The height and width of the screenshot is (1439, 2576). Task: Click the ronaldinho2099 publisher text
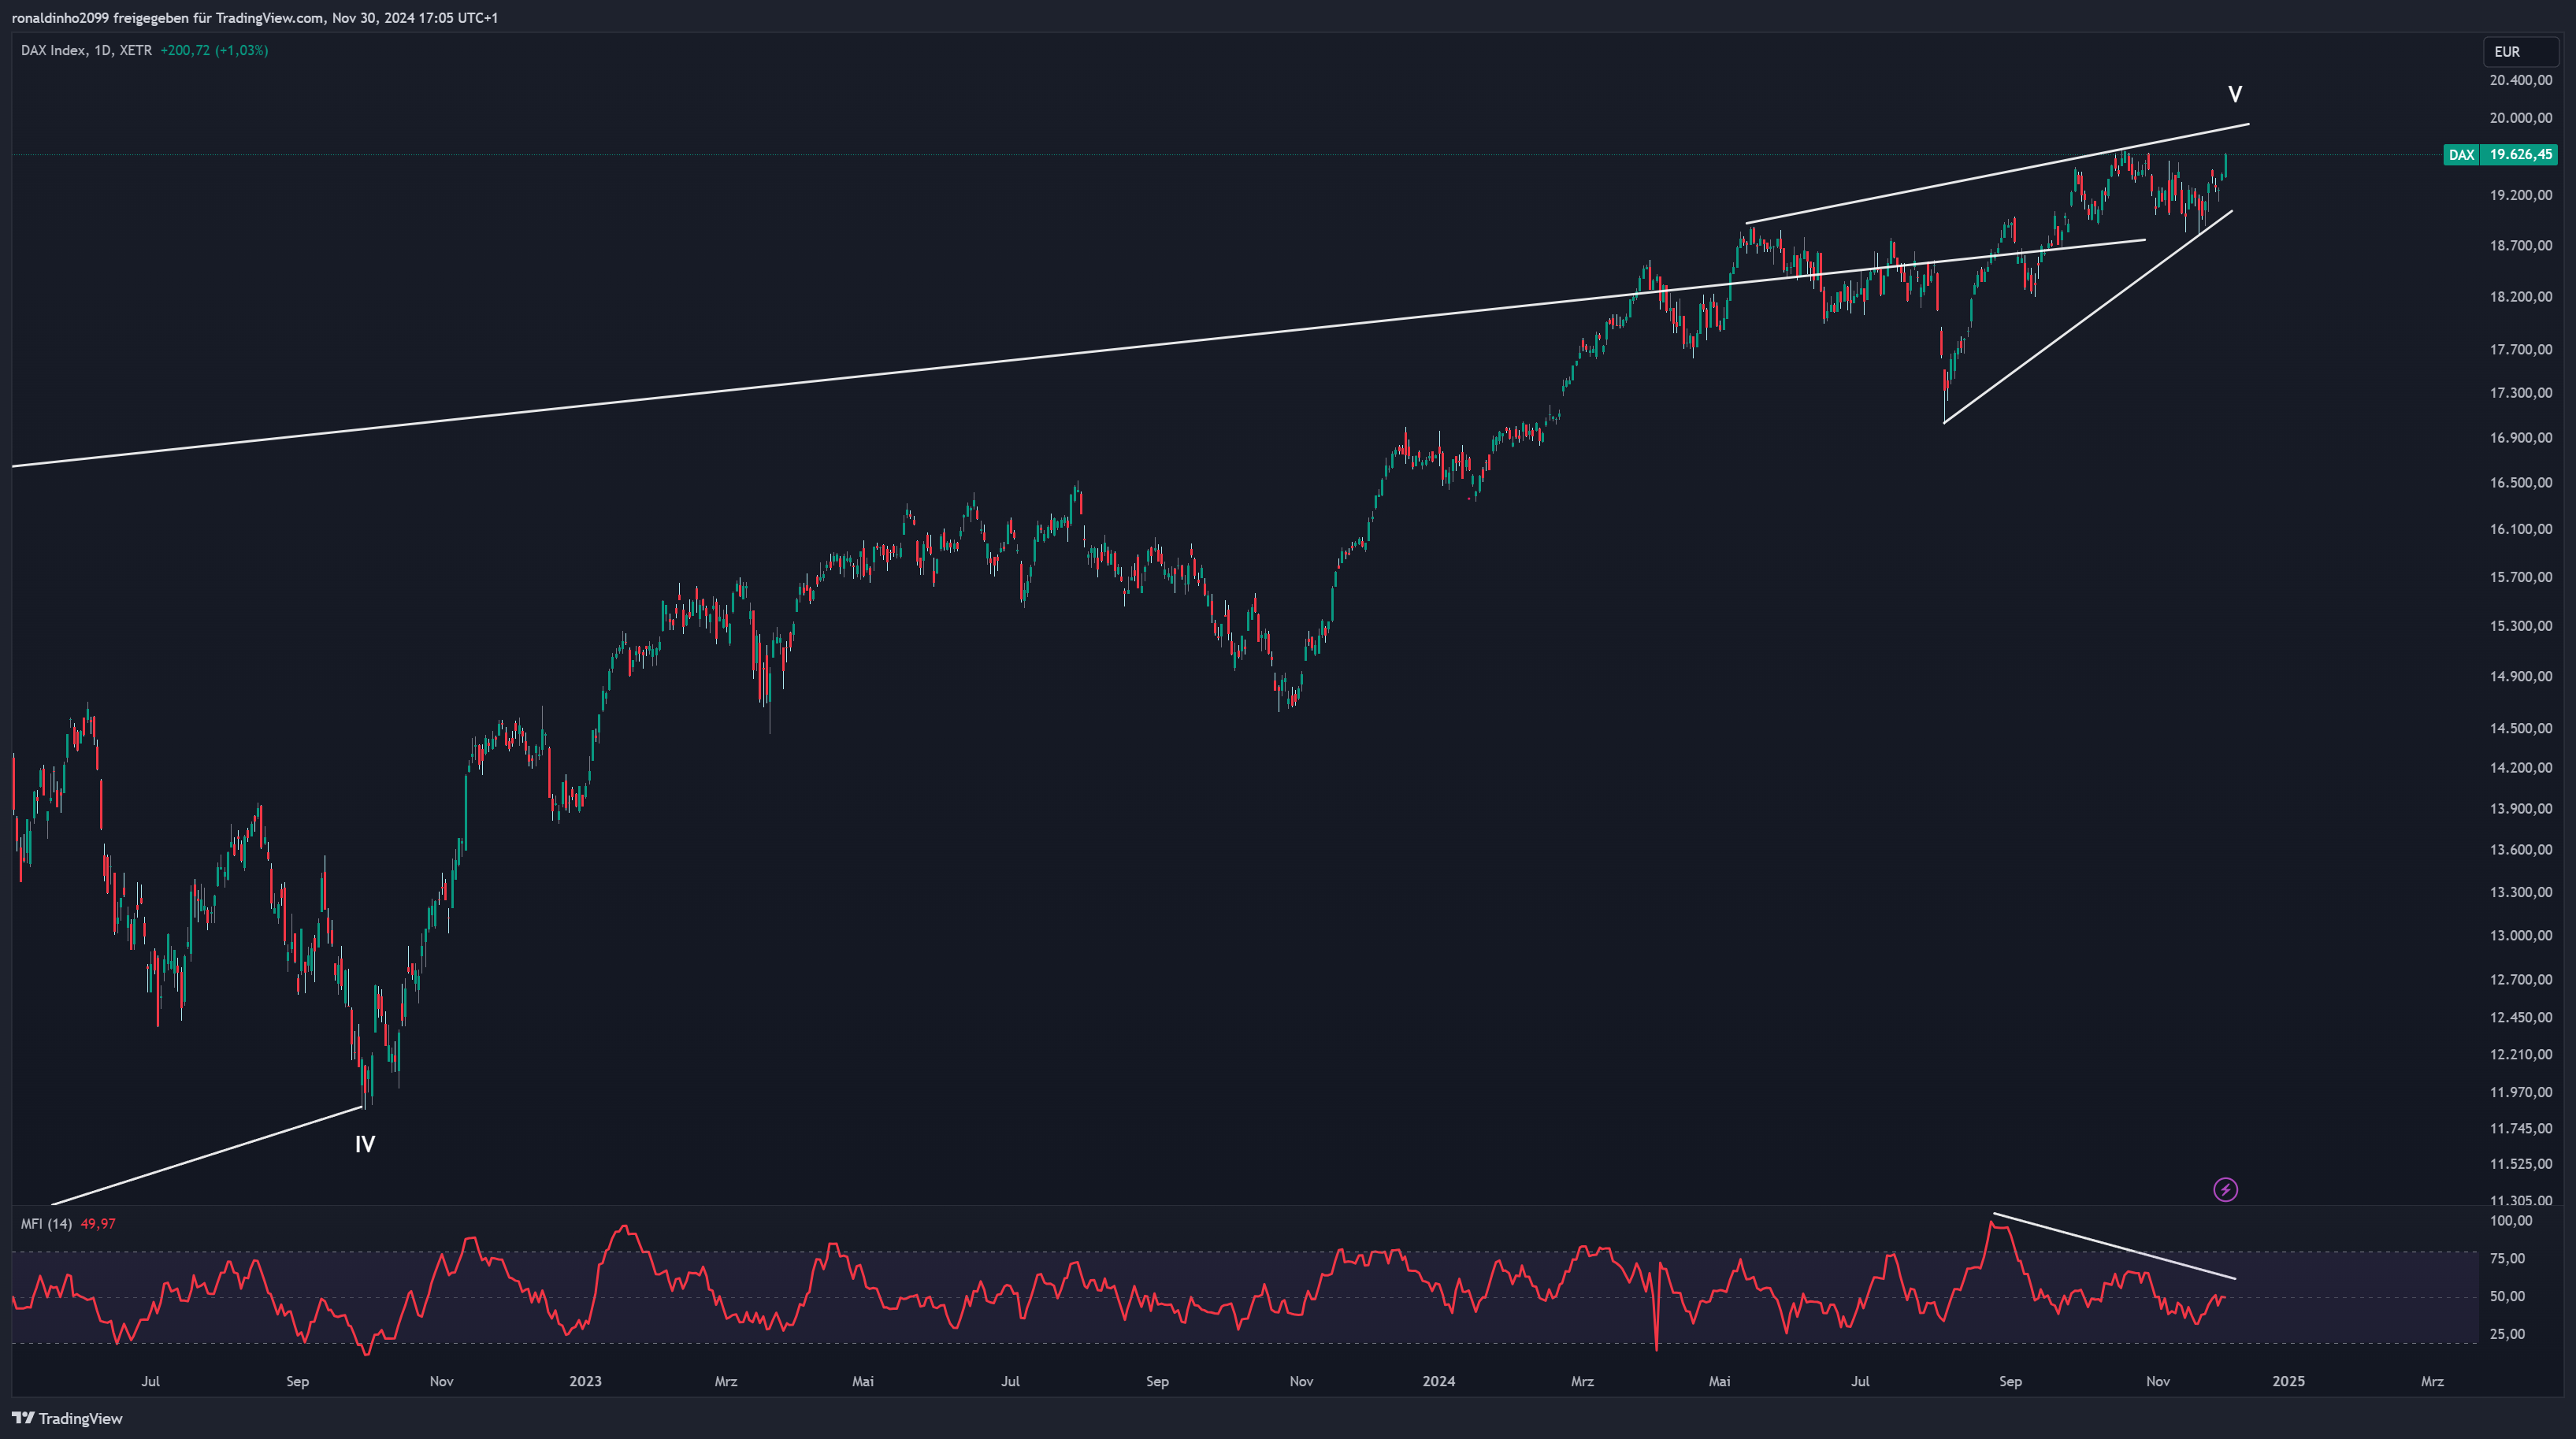pos(60,18)
